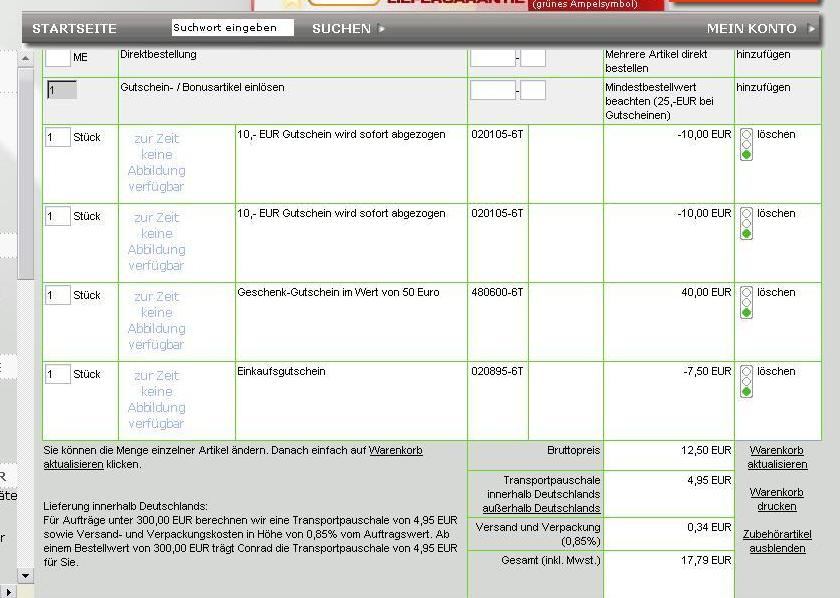This screenshot has height=598, width=840.
Task: Click the Bruttopreis value 12,50 EUR
Action: pyautogui.click(x=706, y=451)
